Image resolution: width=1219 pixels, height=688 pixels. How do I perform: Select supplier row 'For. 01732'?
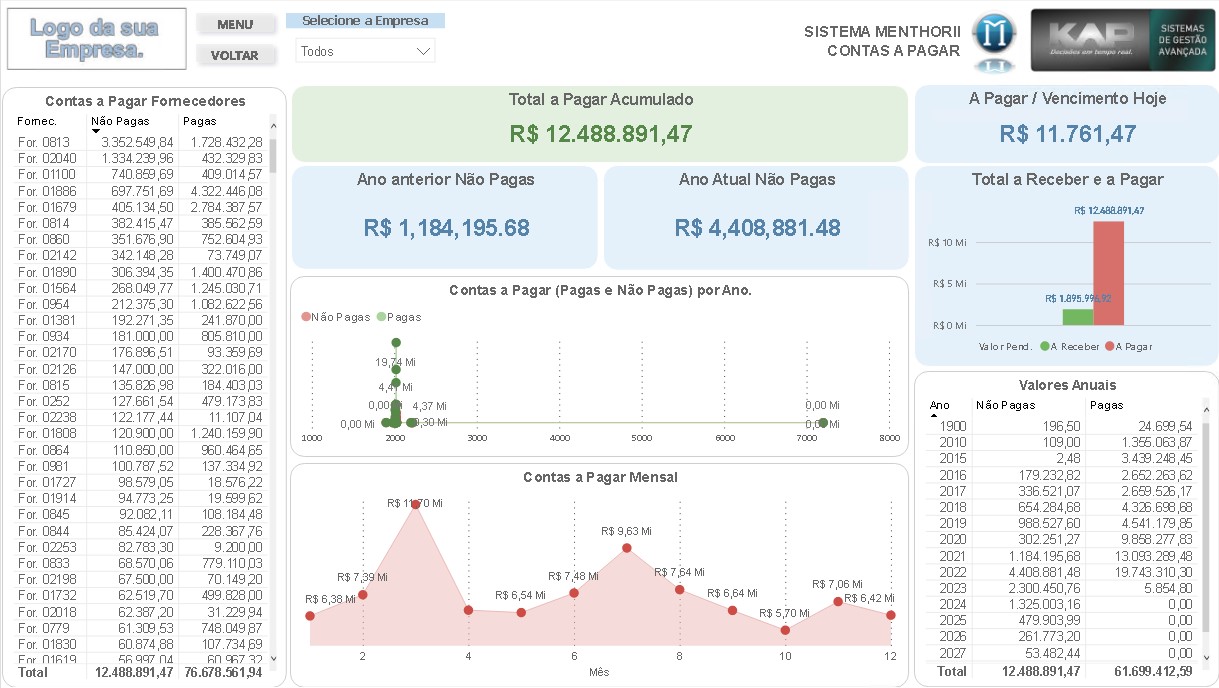pos(141,596)
